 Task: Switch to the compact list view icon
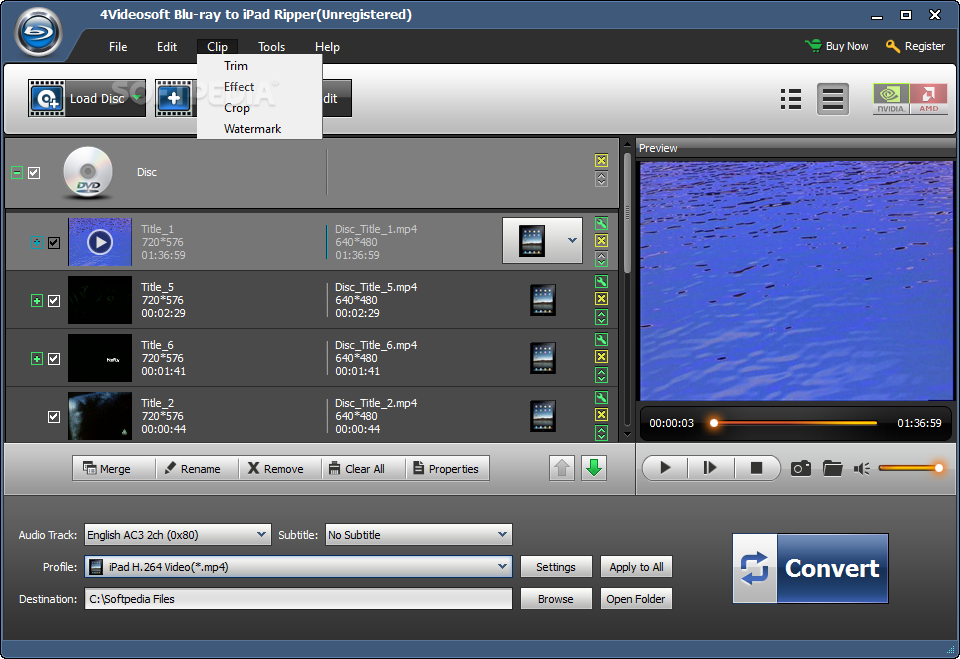pyautogui.click(x=833, y=99)
